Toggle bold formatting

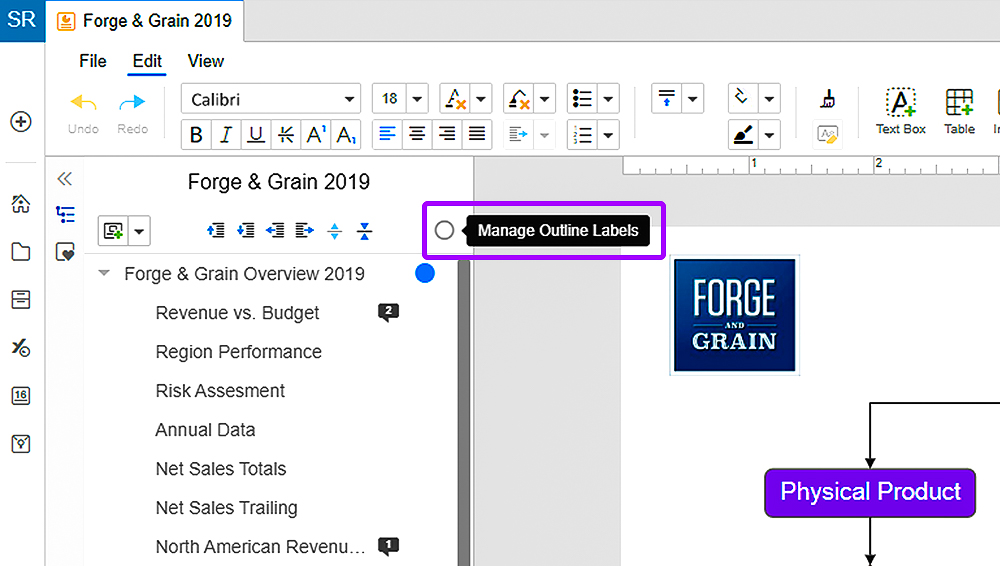[x=196, y=135]
